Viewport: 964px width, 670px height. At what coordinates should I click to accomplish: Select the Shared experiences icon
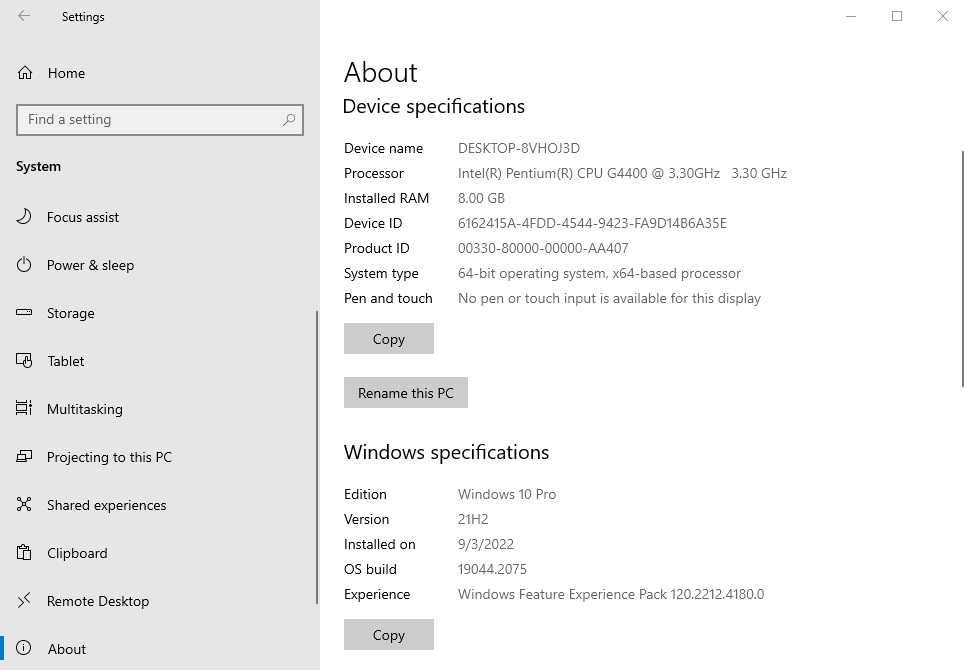(x=24, y=504)
